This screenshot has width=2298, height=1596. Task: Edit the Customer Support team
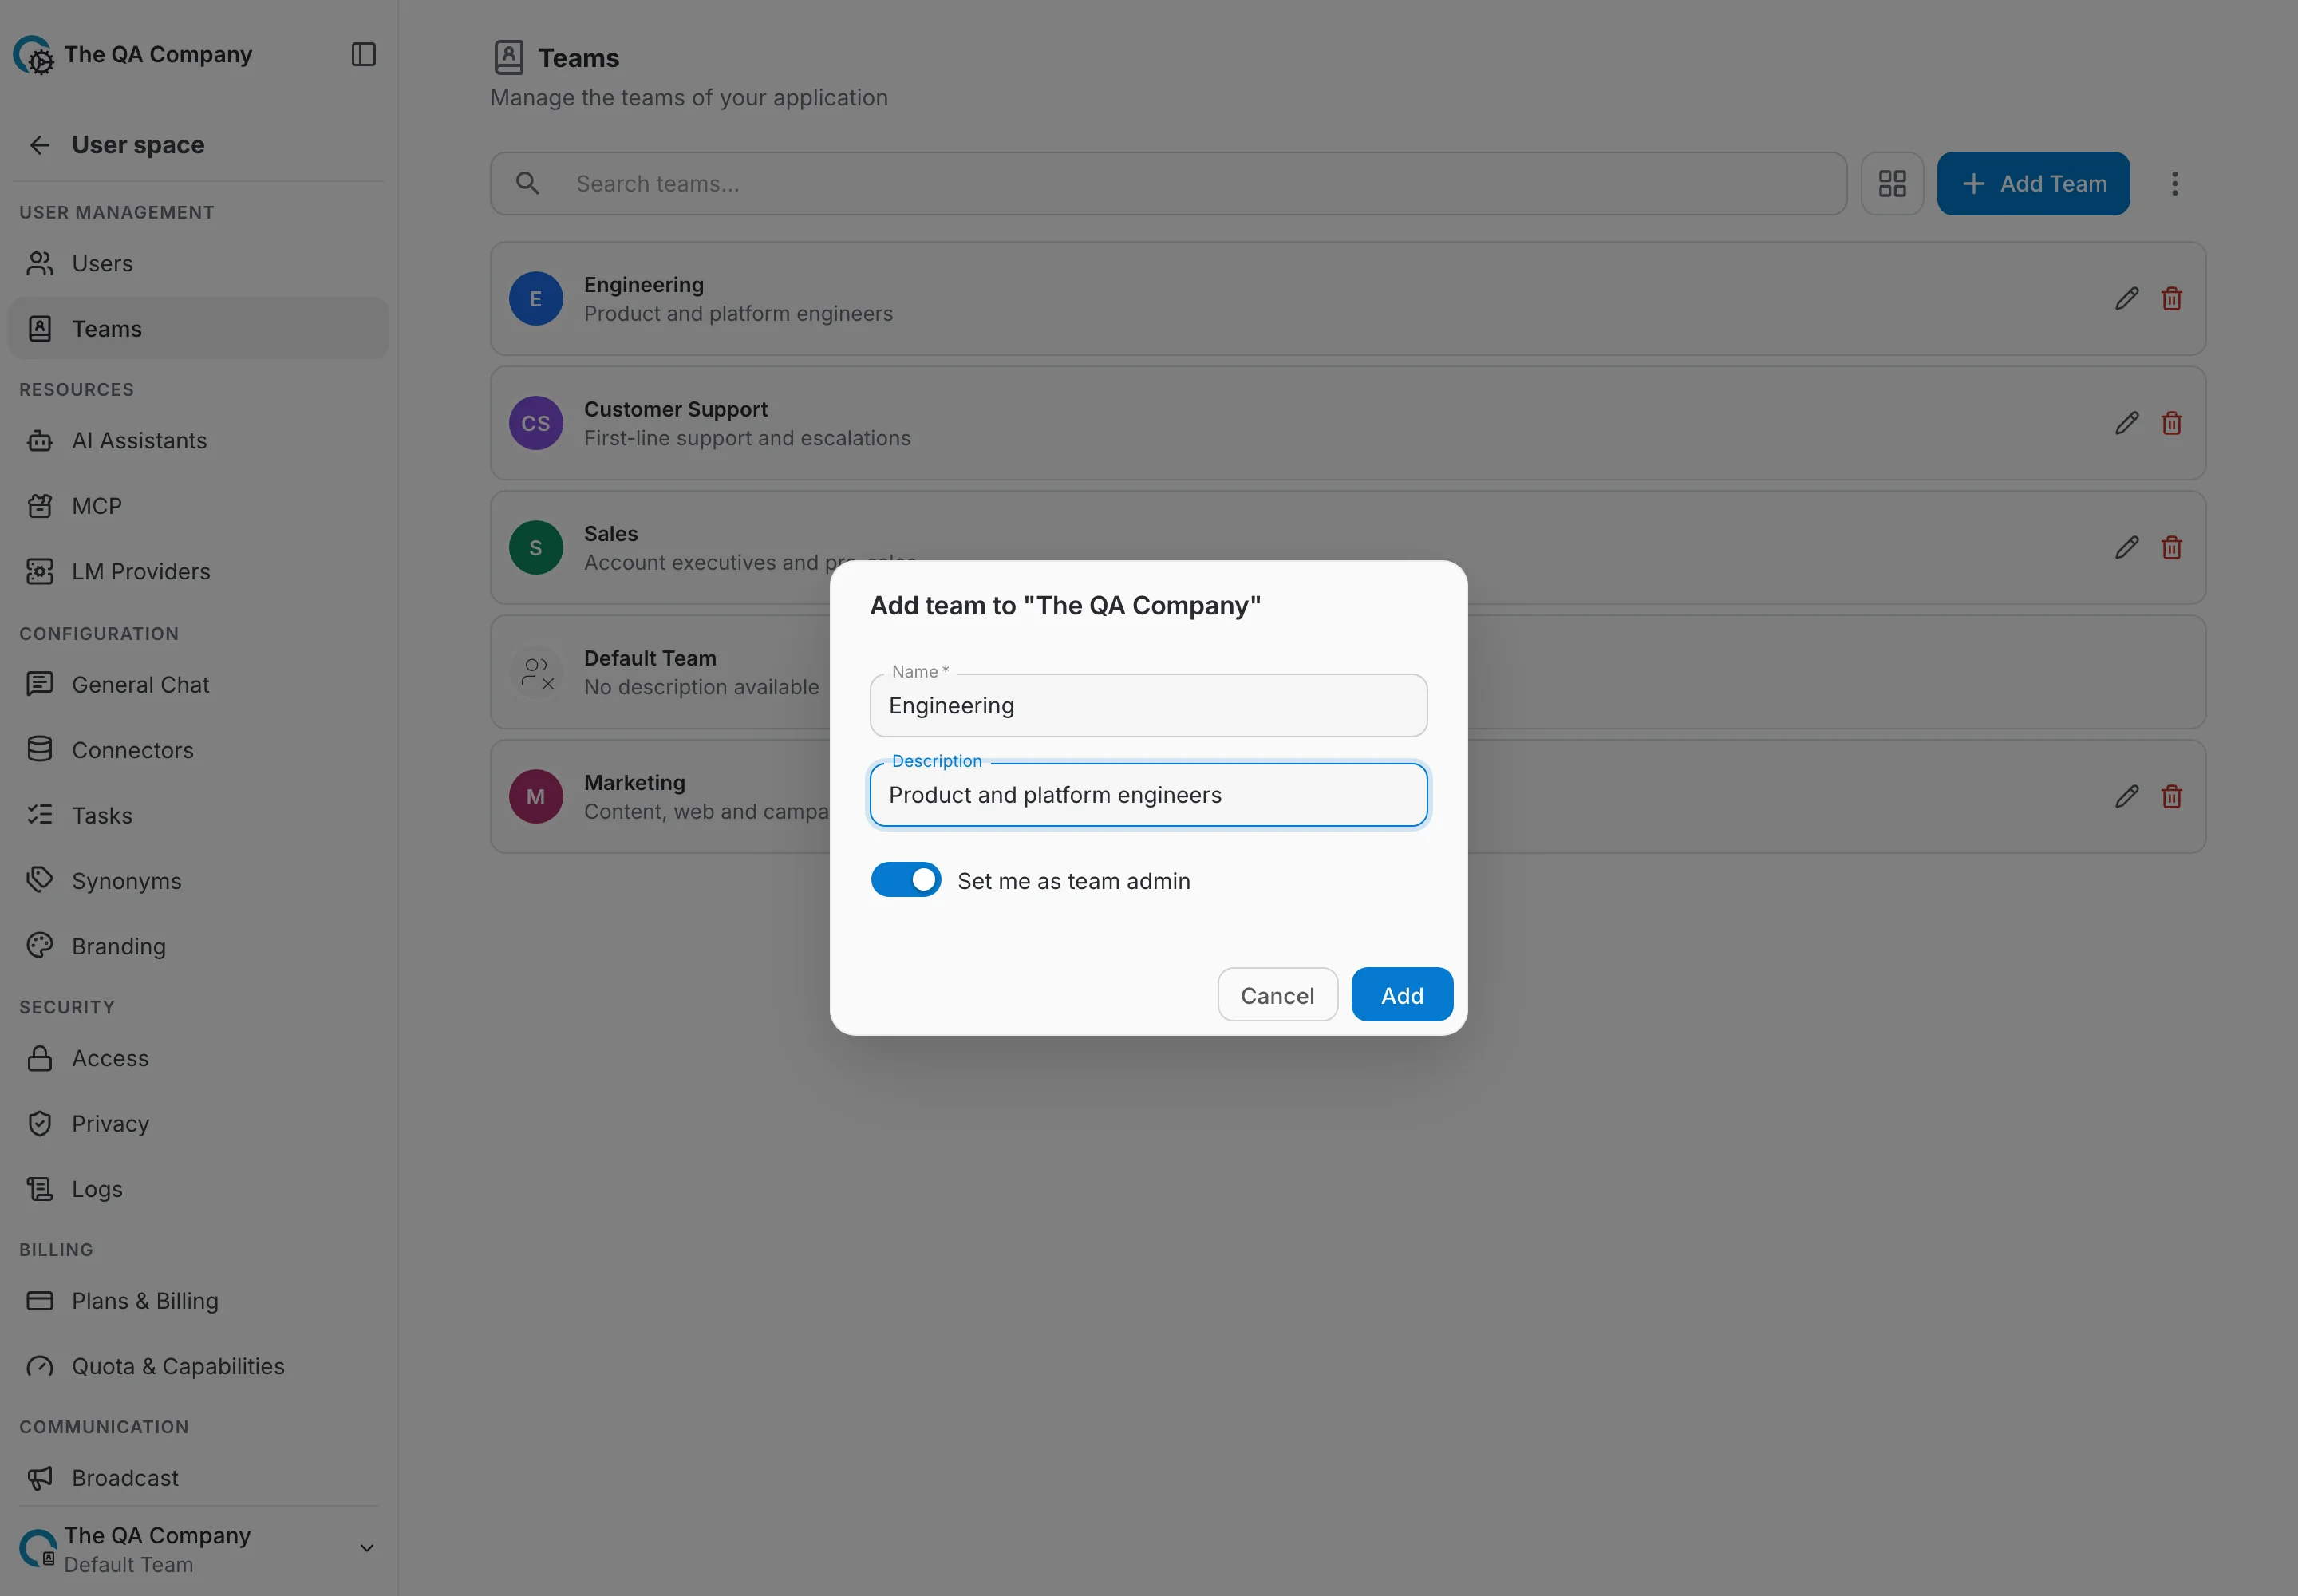pyautogui.click(x=2126, y=423)
